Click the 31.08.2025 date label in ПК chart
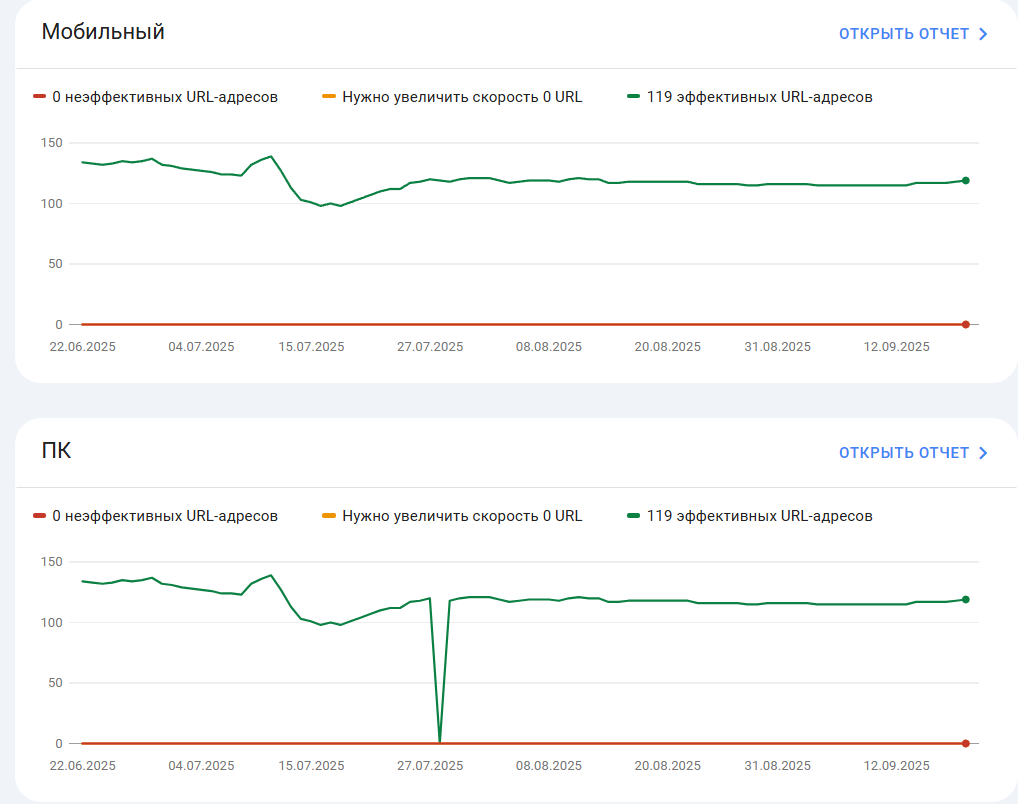Viewport: 1018px width, 804px height. [x=778, y=766]
